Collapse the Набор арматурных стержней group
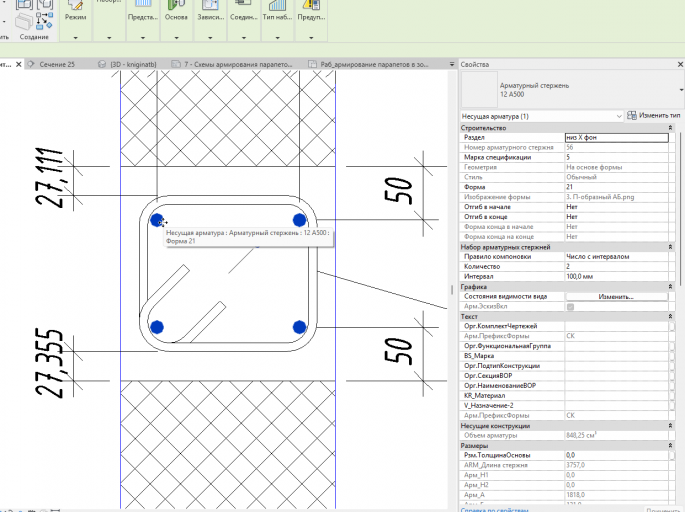 coord(670,247)
